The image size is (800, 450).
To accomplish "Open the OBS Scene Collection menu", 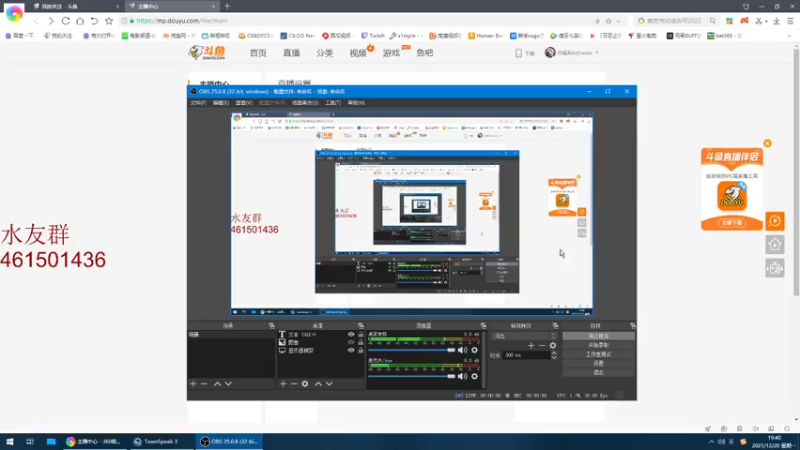I will pos(305,103).
